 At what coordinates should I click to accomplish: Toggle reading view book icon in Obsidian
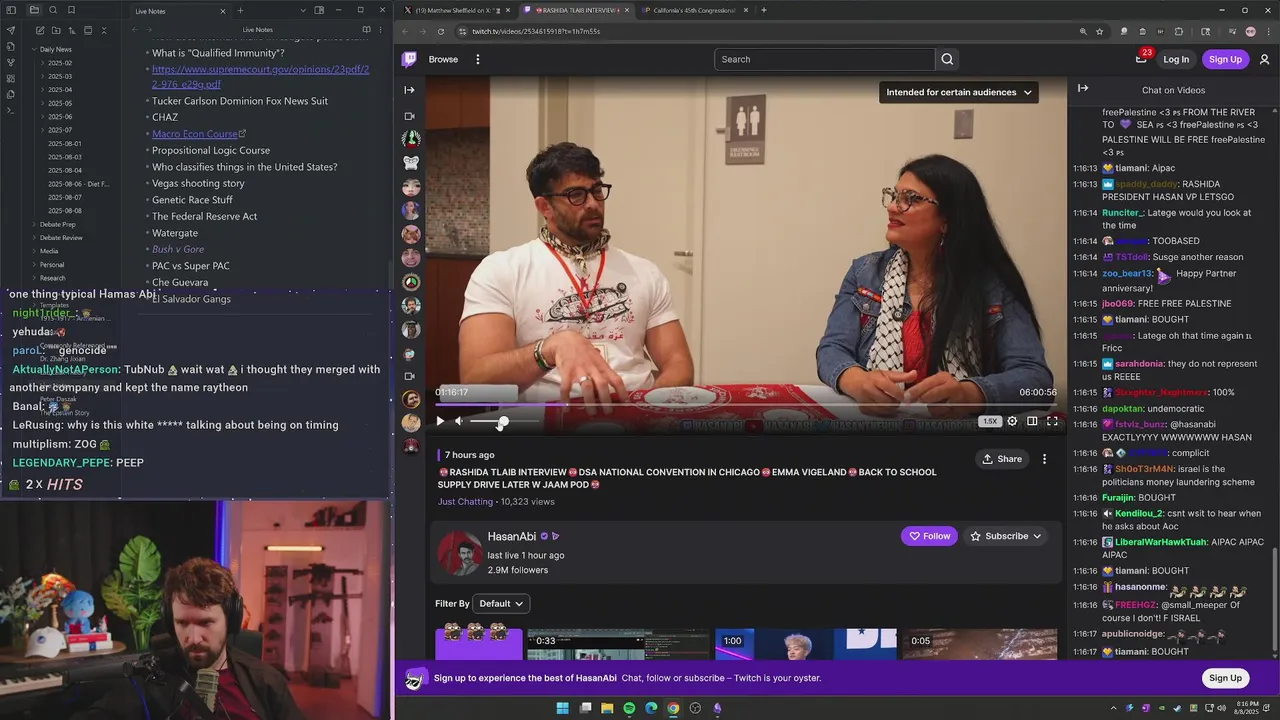366,30
